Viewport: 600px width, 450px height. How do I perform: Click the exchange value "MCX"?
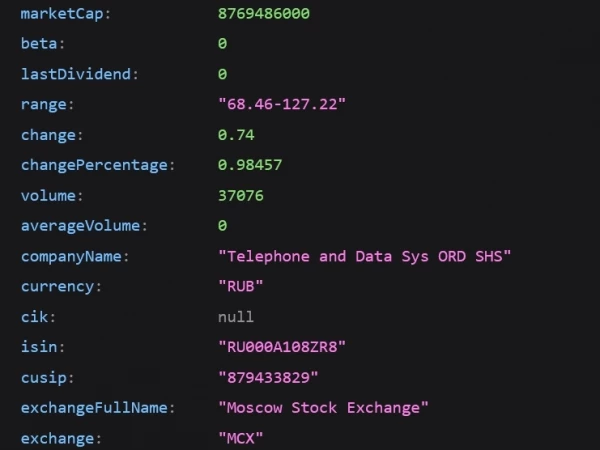tap(240, 438)
